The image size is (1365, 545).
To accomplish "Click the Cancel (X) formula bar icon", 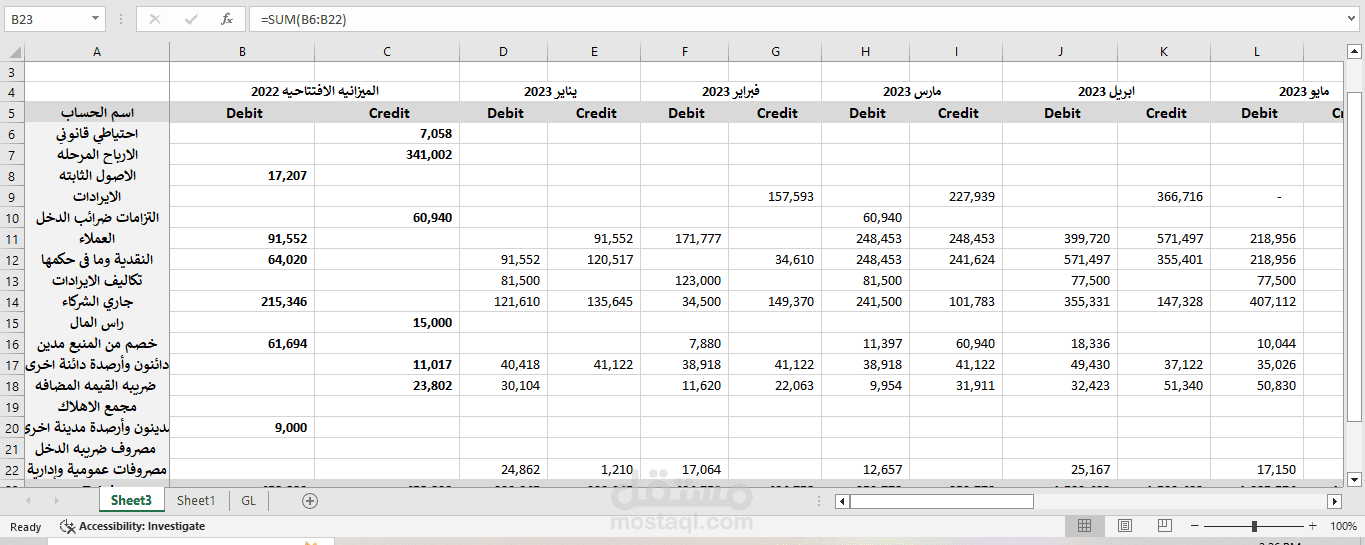I will (155, 19).
